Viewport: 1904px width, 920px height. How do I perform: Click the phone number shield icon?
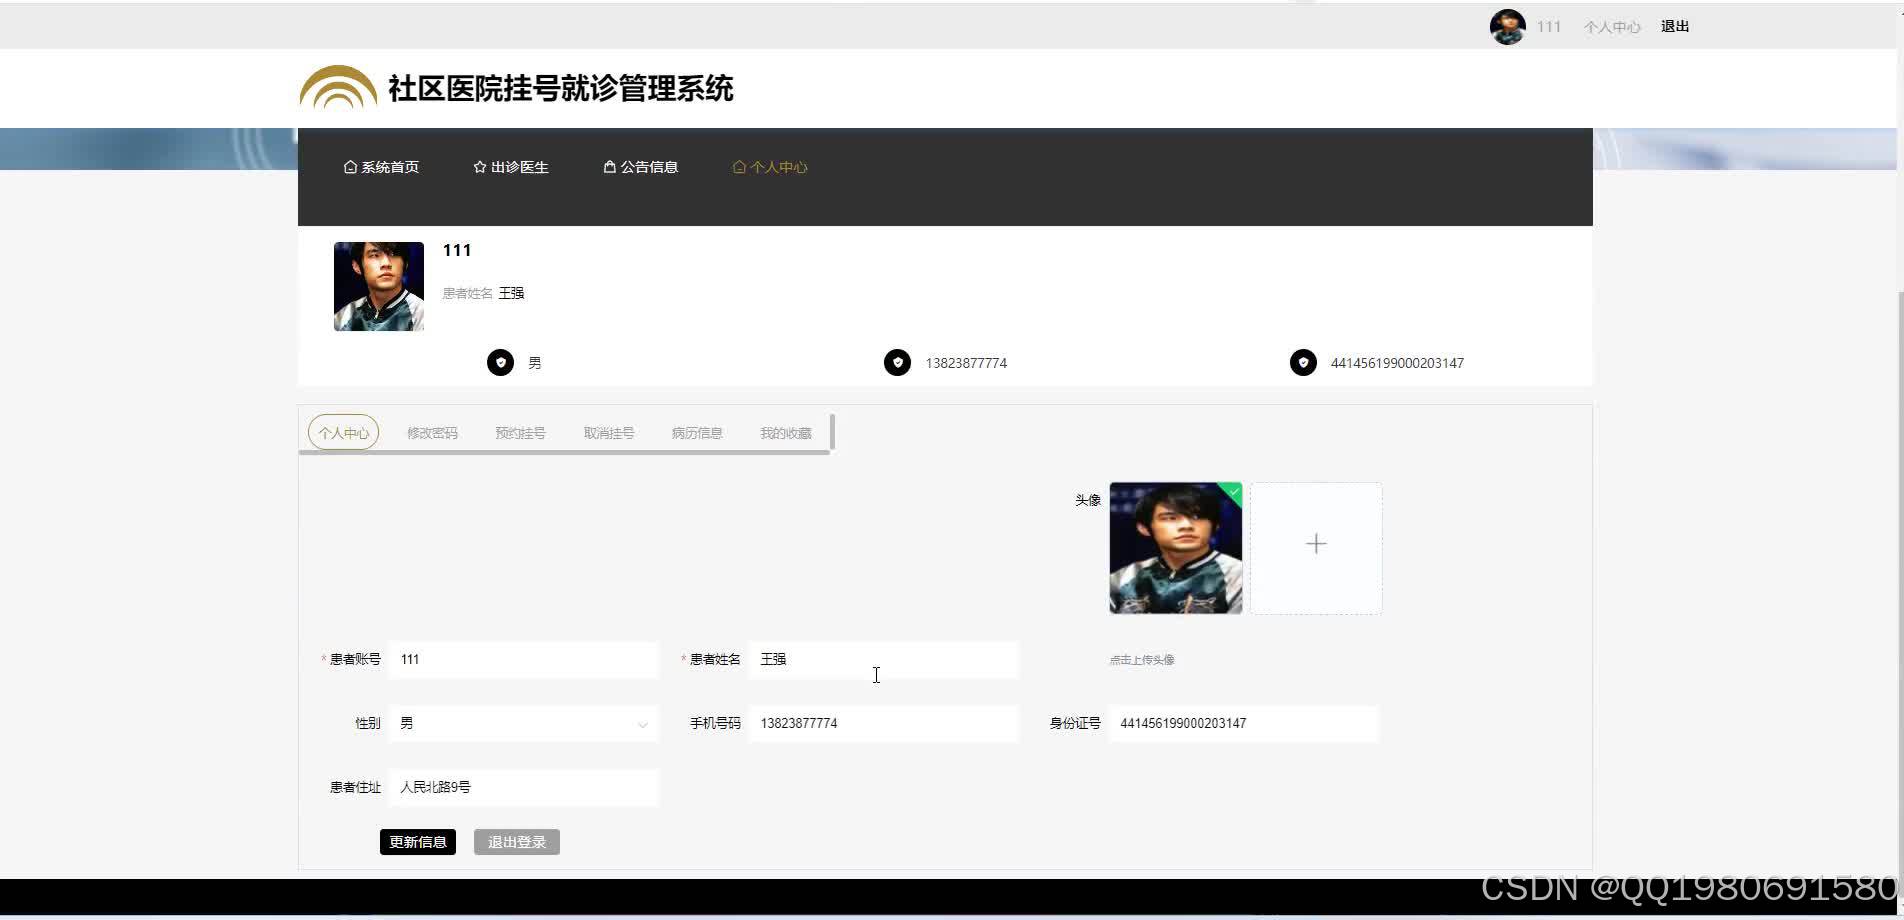[x=897, y=362]
